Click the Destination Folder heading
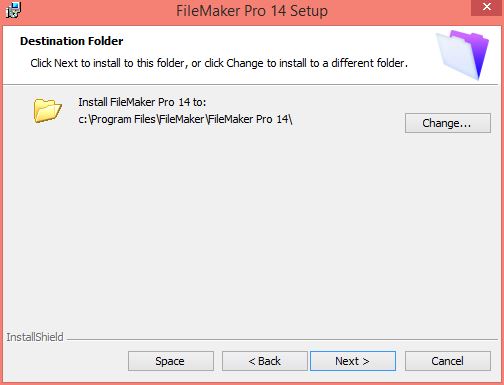 coord(72,41)
